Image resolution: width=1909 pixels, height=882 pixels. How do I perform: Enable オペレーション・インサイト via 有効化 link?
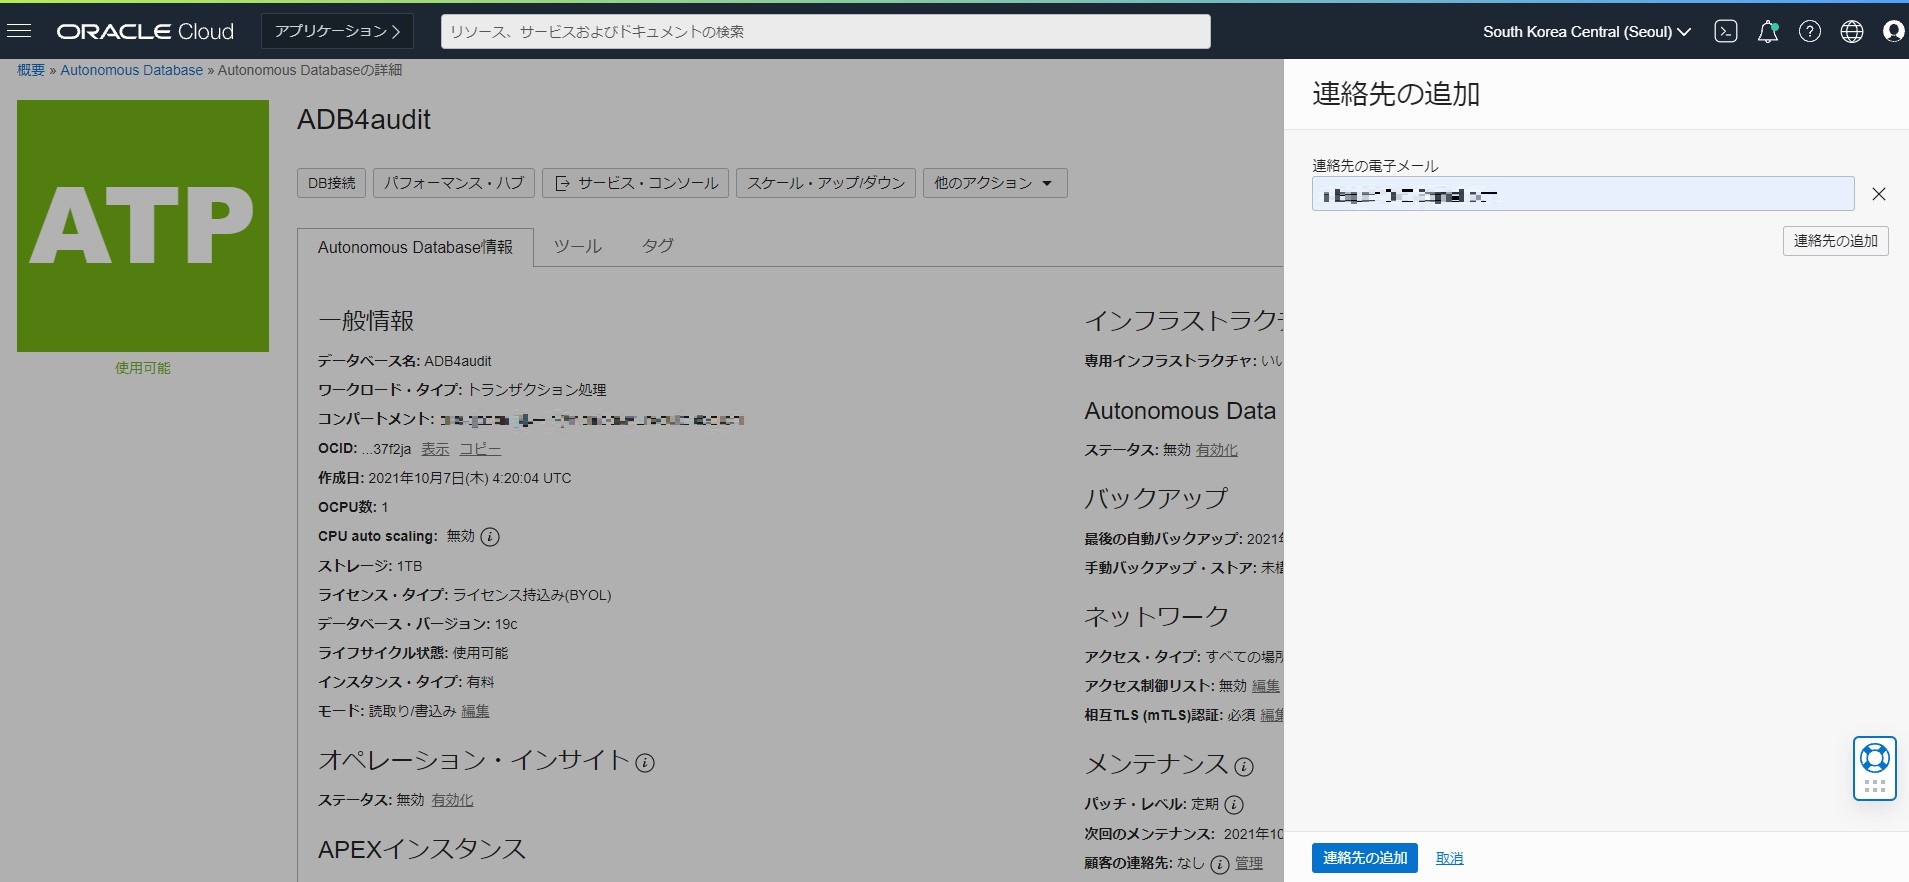click(452, 800)
